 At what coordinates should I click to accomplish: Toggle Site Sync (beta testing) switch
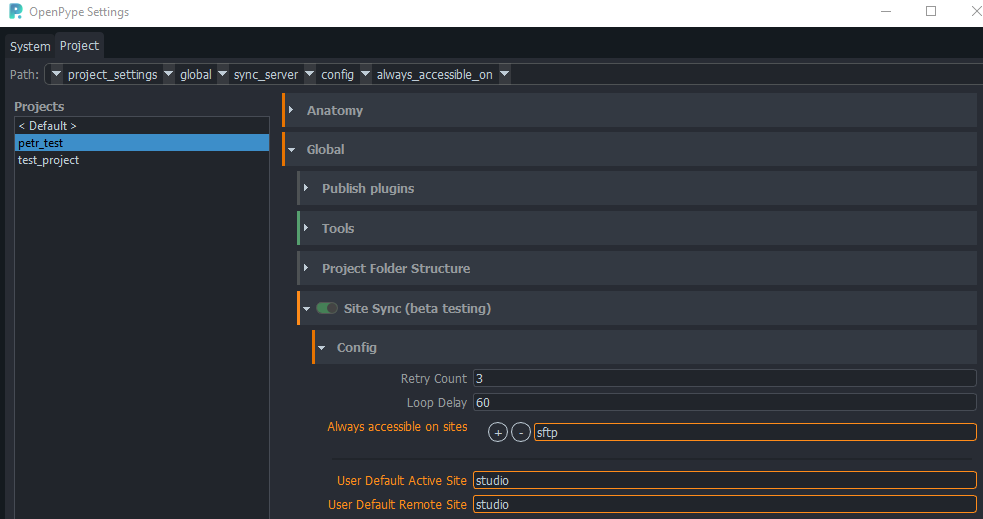pos(327,308)
